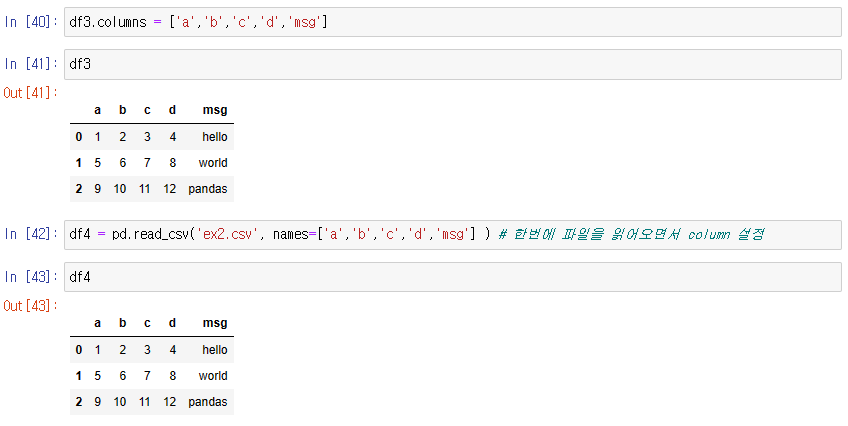Viewport: 848px width, 426px height.
Task: Click the Out[43] output prompt
Action: pos(30,306)
